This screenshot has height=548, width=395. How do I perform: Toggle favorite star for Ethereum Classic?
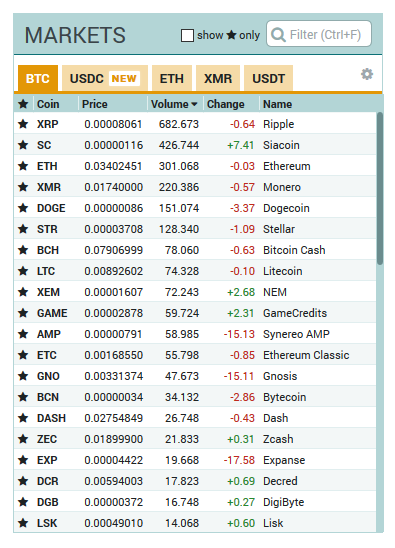(x=23, y=355)
